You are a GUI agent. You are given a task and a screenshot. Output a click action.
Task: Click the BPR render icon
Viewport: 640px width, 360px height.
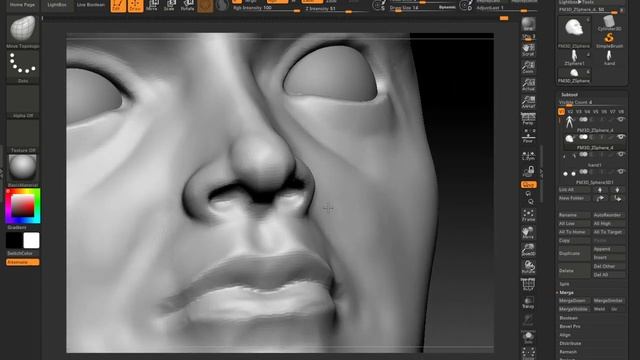[x=528, y=24]
